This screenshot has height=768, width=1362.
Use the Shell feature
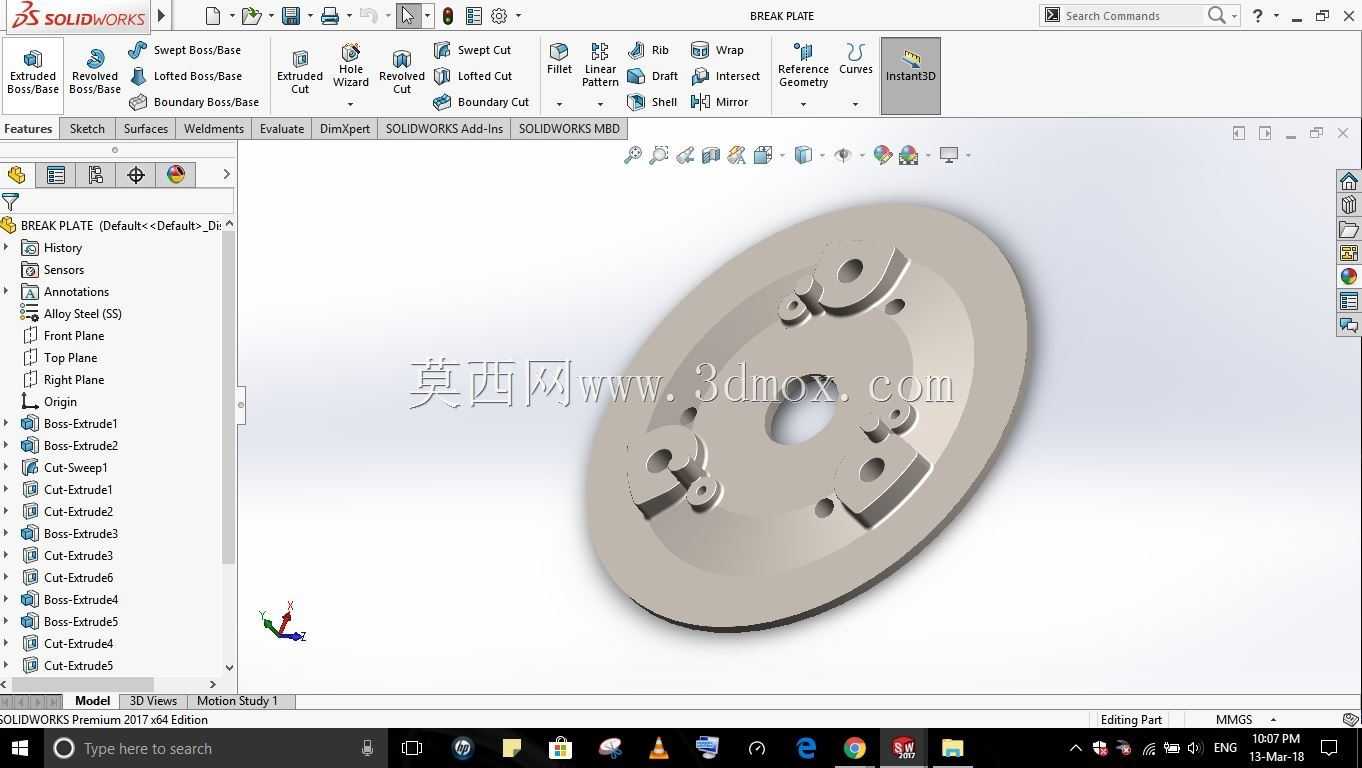(x=652, y=102)
